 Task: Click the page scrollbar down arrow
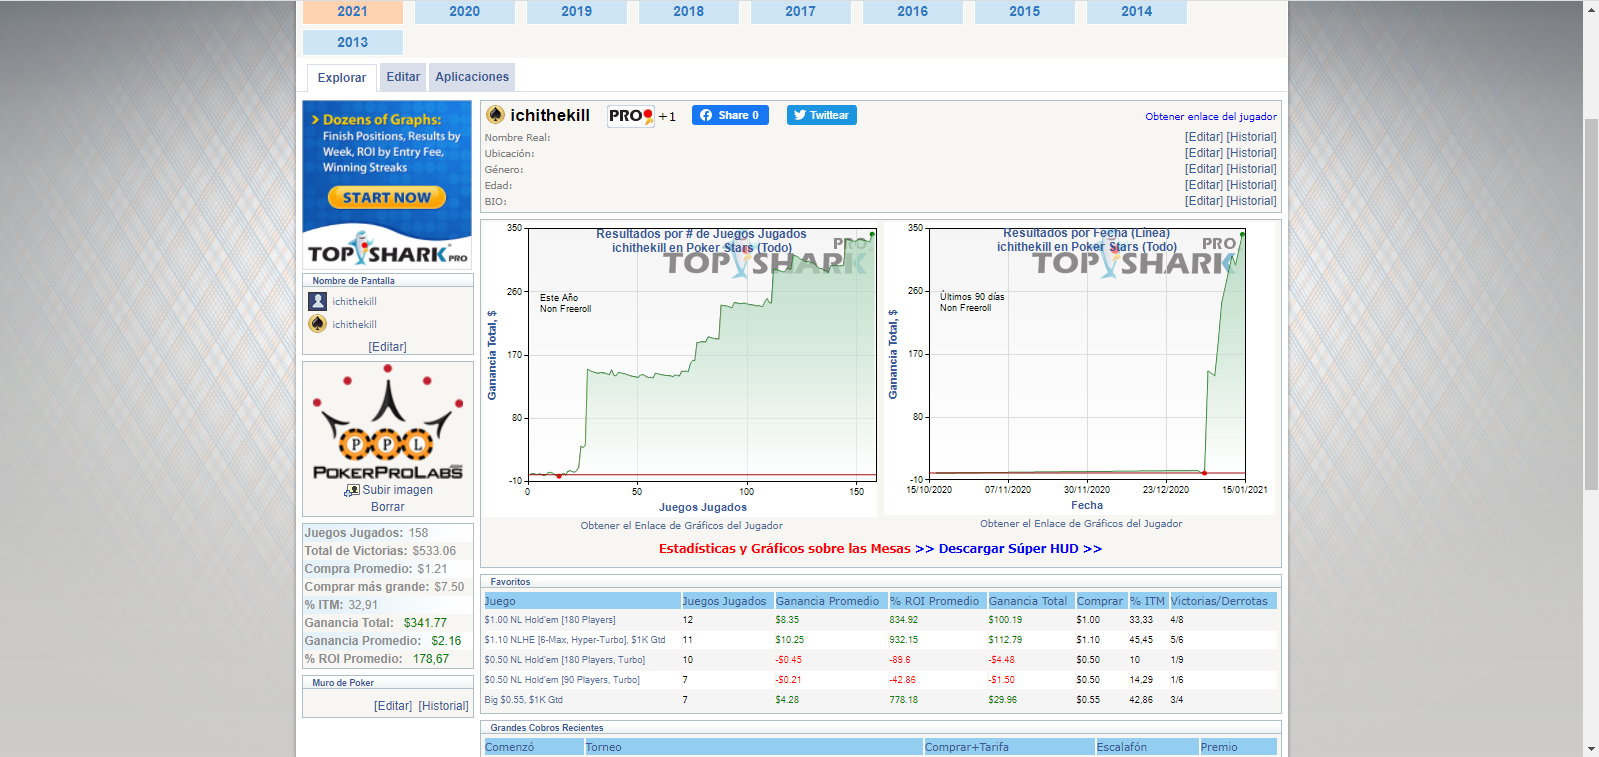tap(1591, 749)
